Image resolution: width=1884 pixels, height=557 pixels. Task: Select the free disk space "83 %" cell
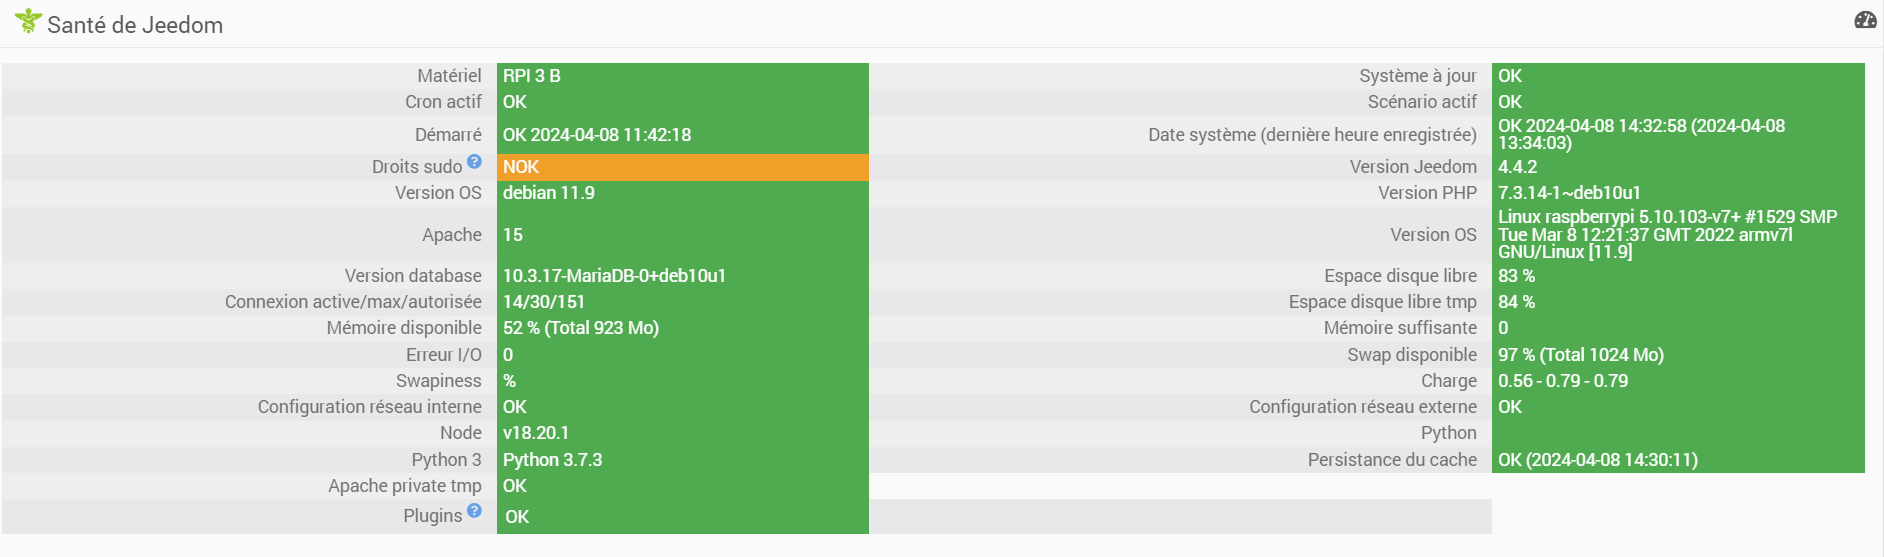point(1516,276)
